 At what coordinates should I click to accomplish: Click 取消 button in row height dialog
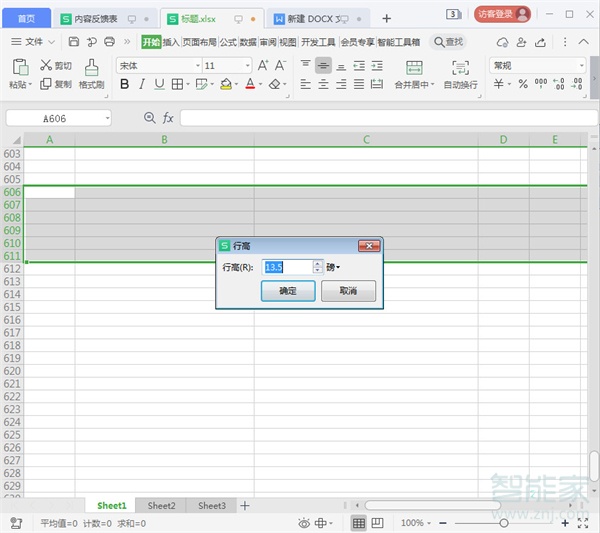click(348, 291)
